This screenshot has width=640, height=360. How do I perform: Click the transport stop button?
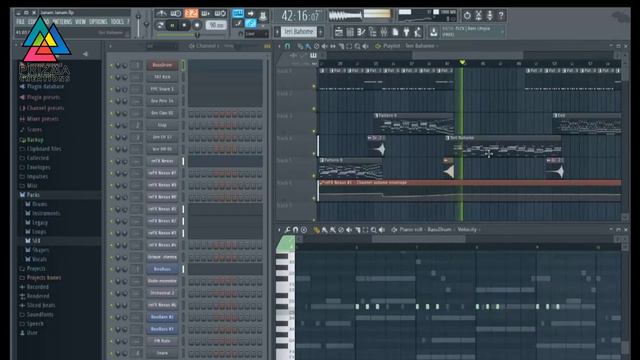click(184, 25)
